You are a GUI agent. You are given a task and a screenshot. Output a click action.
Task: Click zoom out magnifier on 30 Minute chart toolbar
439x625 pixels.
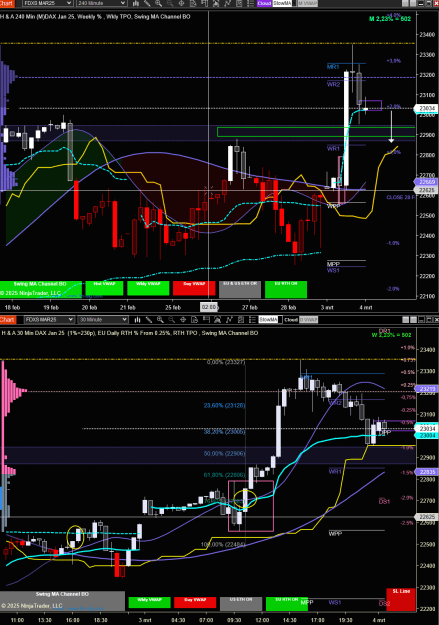click(x=171, y=320)
